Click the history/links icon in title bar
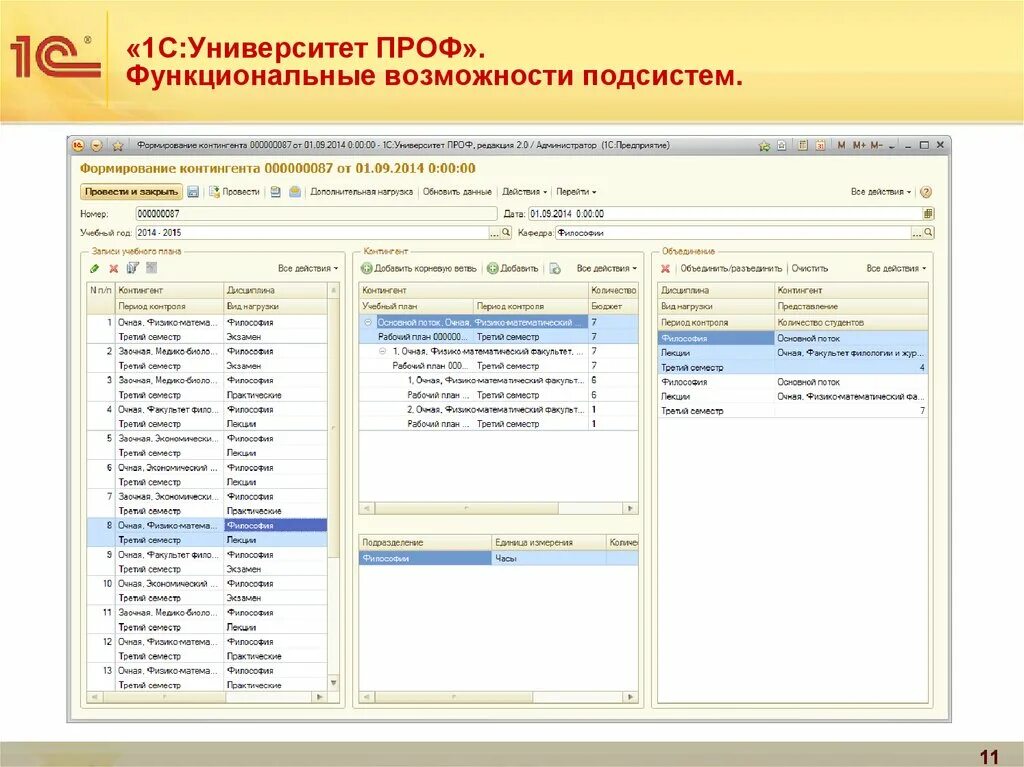1024x767 pixels. coord(782,145)
